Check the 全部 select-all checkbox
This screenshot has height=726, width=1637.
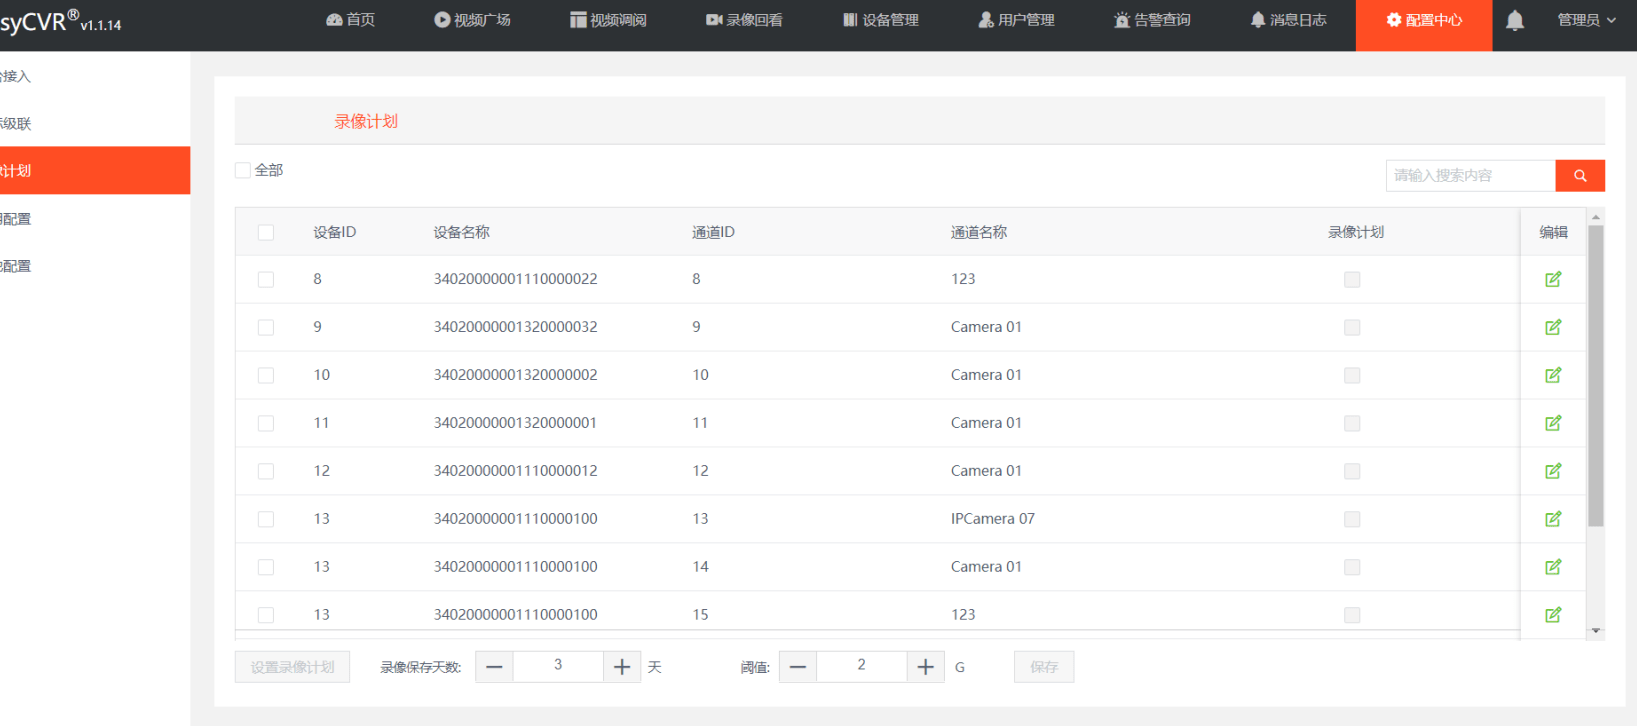point(243,171)
